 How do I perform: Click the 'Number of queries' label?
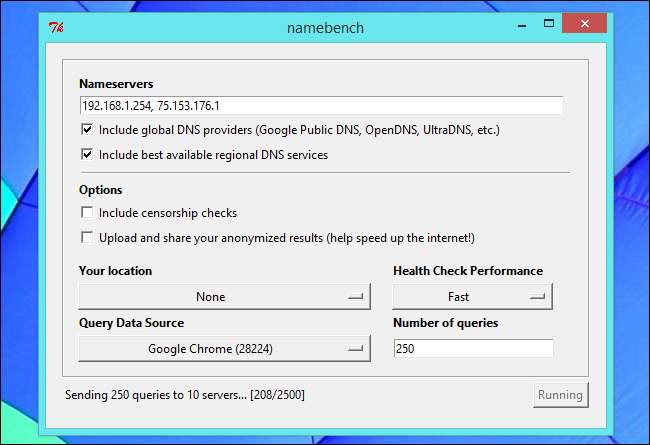[446, 323]
